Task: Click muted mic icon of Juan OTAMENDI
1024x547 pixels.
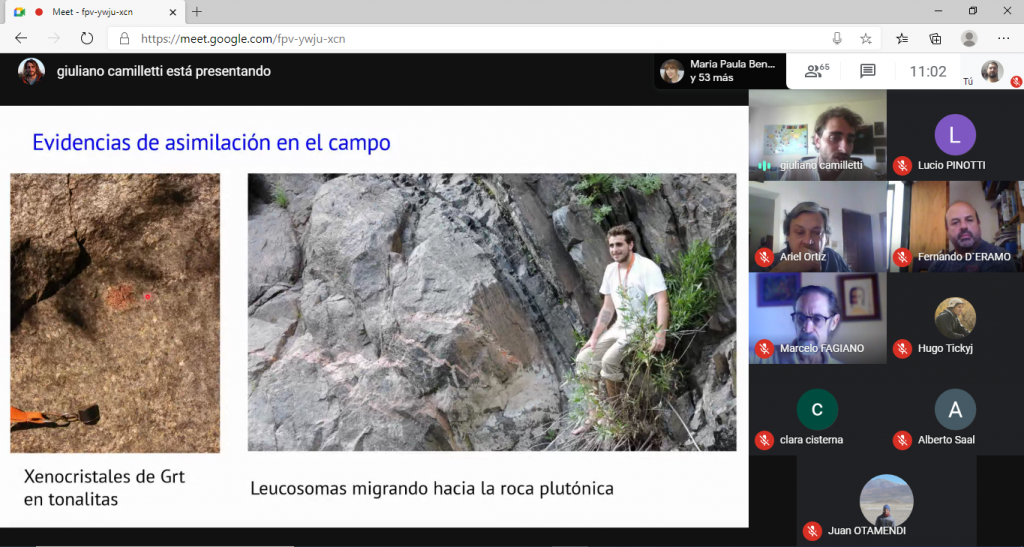Action: click(812, 531)
